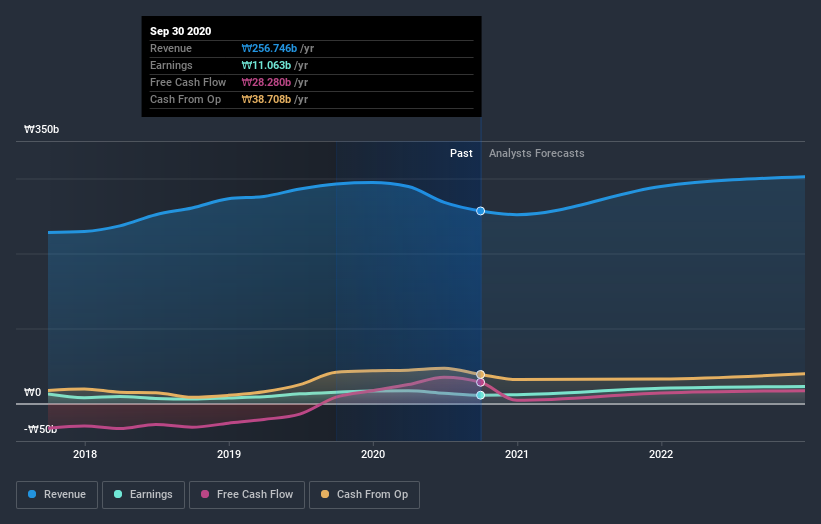Click the ₩256.746b revenue value

coord(269,48)
